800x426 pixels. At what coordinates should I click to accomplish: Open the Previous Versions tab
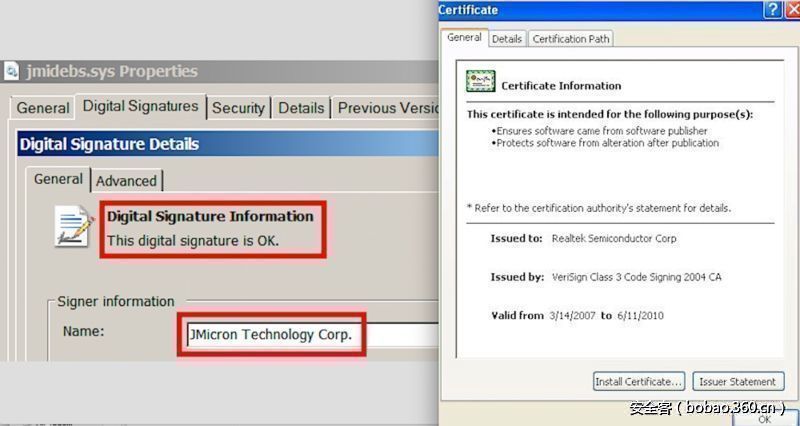point(386,108)
